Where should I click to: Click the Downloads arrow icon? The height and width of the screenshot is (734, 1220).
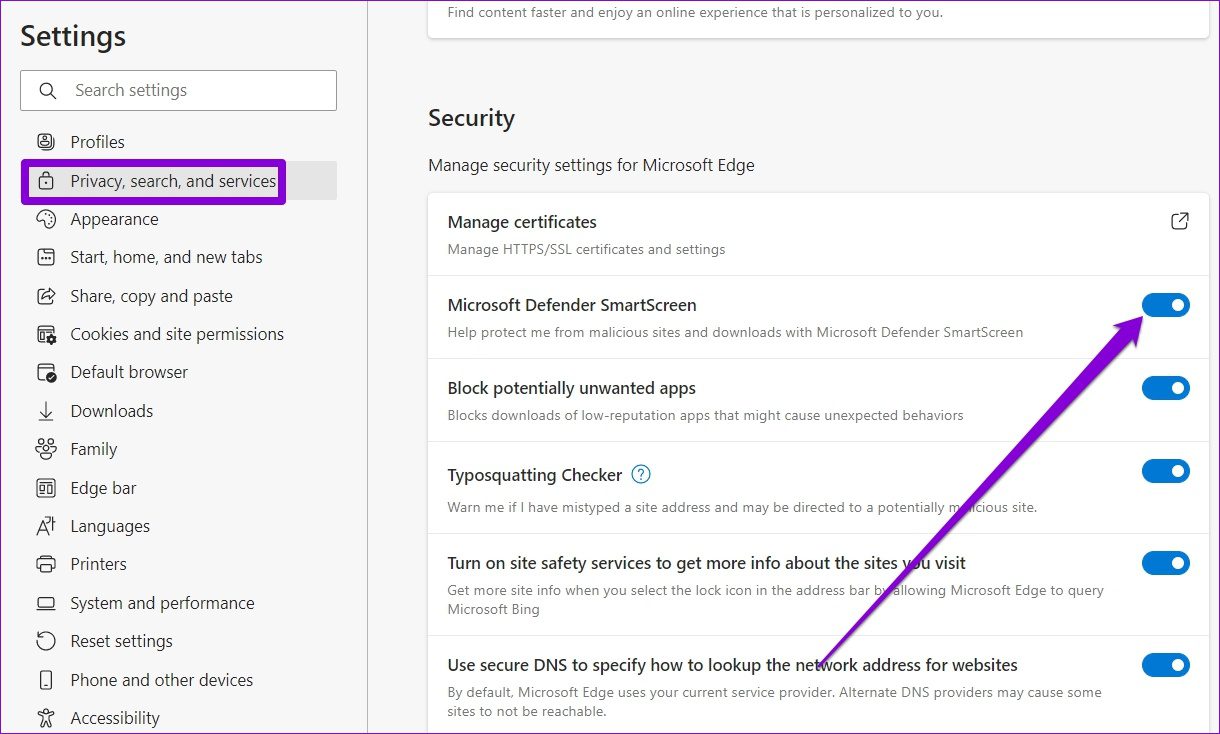[46, 411]
